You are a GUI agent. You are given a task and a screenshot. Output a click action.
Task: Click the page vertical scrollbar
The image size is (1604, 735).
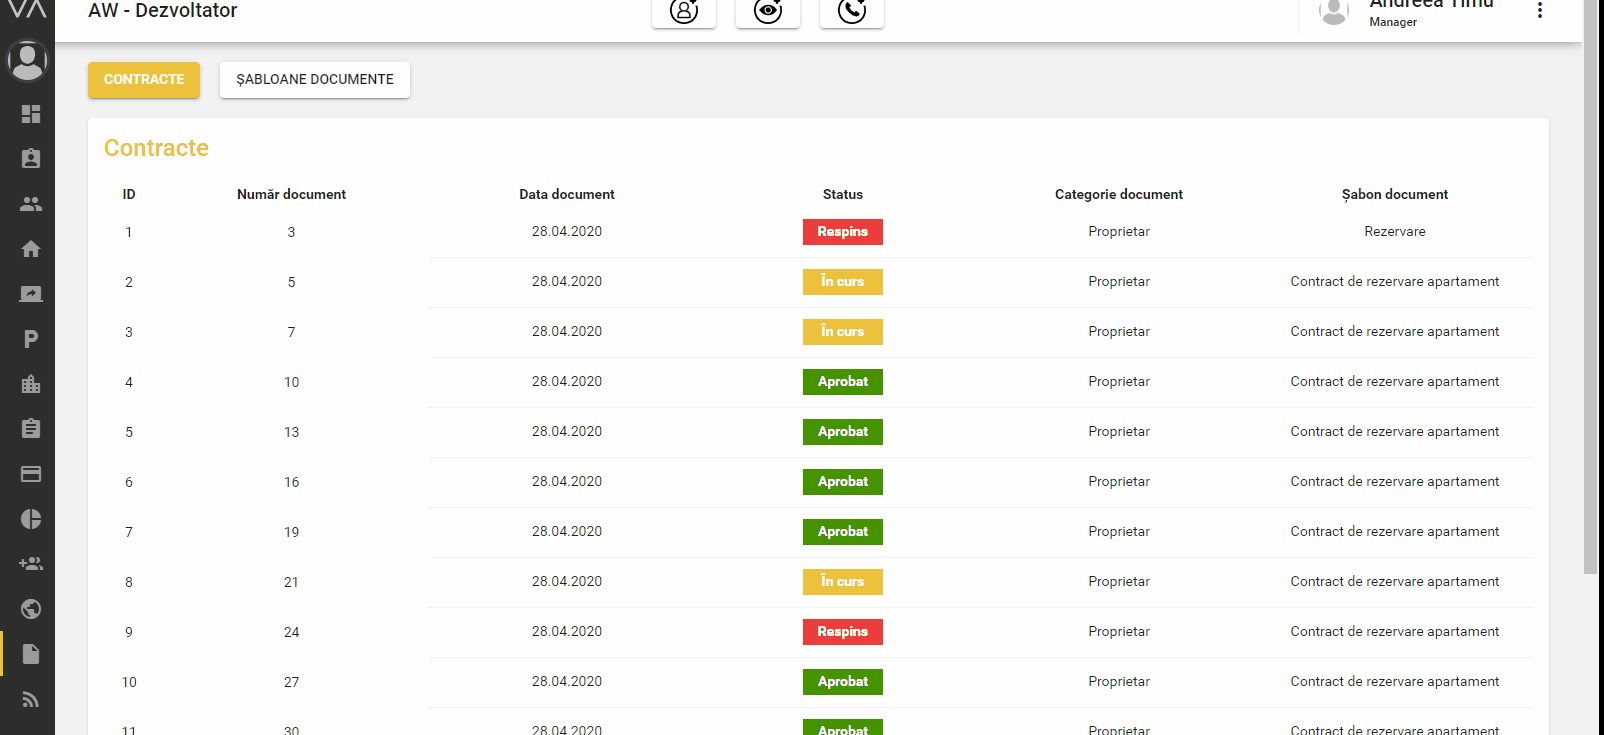pyautogui.click(x=1590, y=300)
